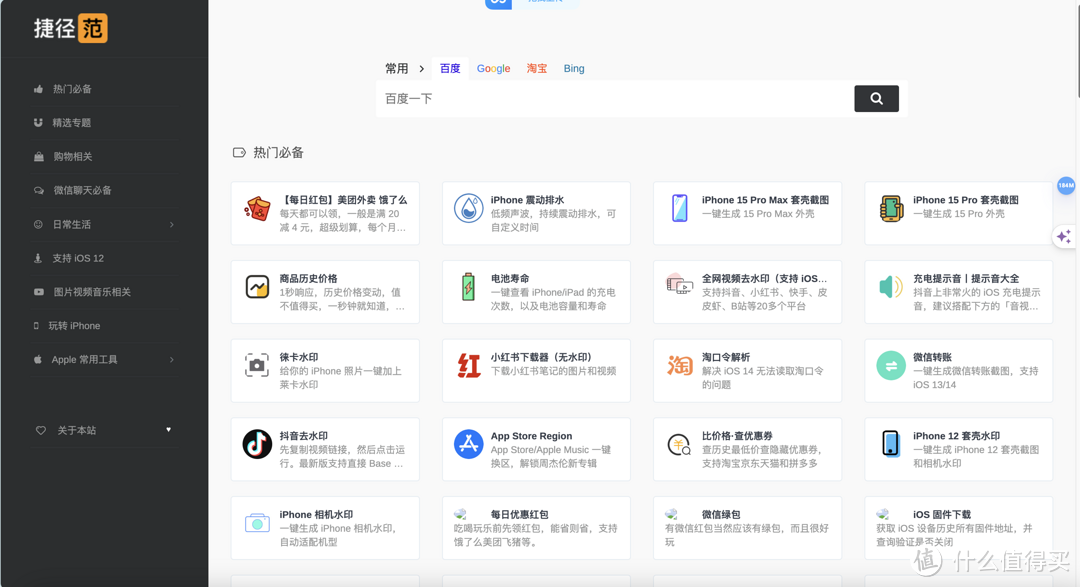Screen dimensions: 1080x587
Task: Click the 百度一下 search input field
Action: point(615,99)
